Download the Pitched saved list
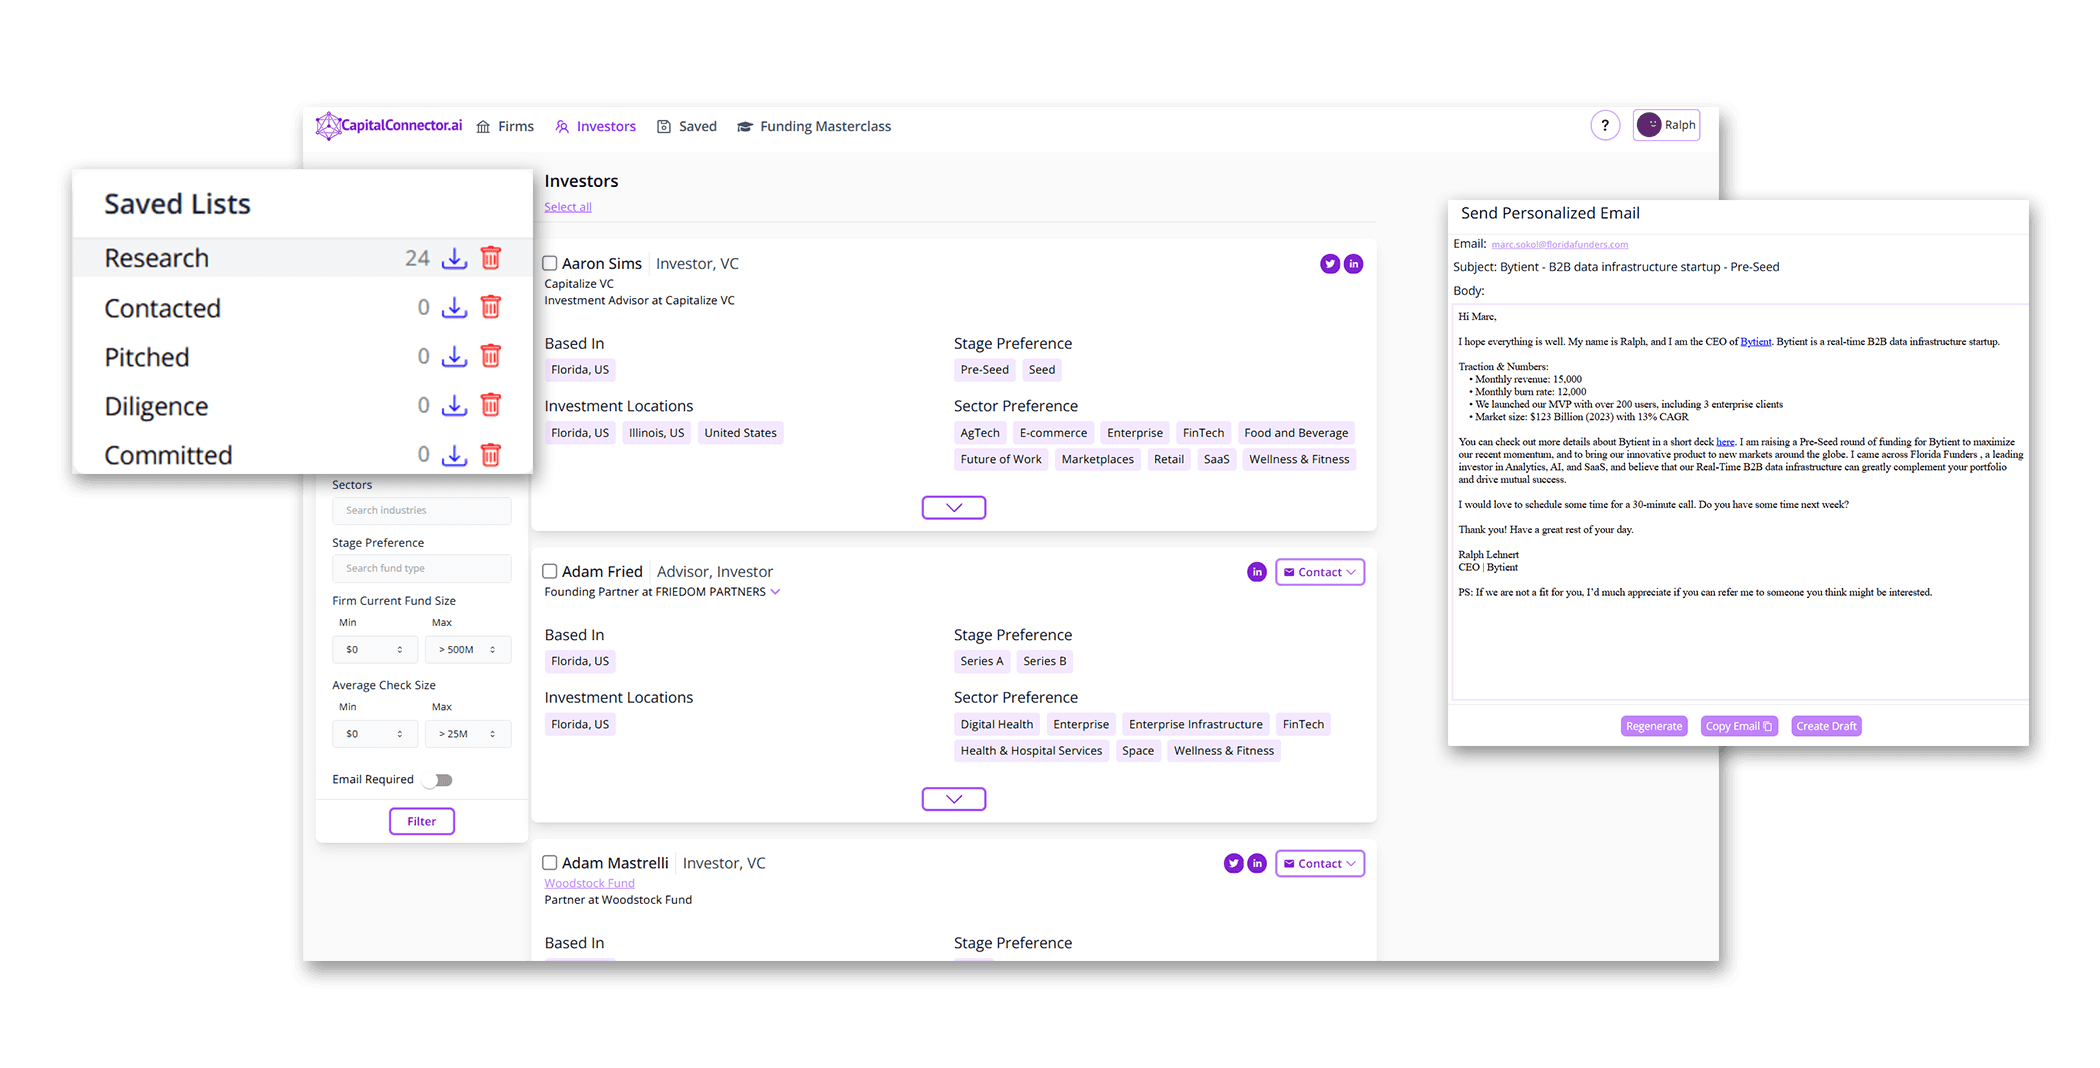This screenshot has width=2100, height=1068. coord(455,356)
